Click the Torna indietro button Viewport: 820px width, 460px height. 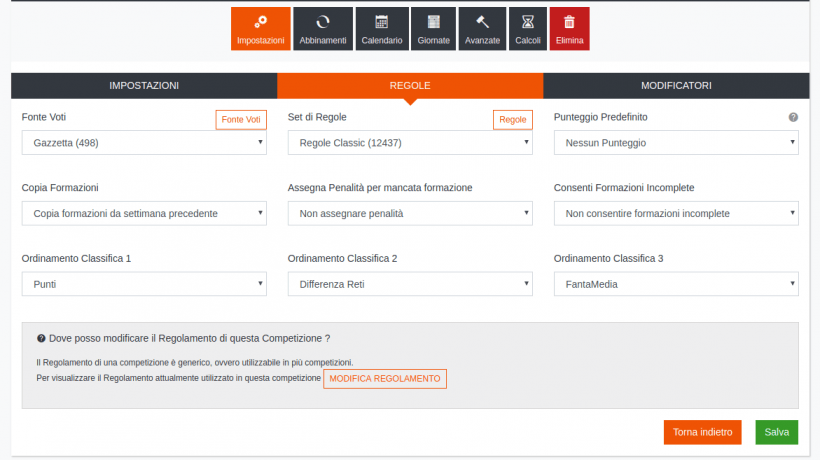(702, 432)
